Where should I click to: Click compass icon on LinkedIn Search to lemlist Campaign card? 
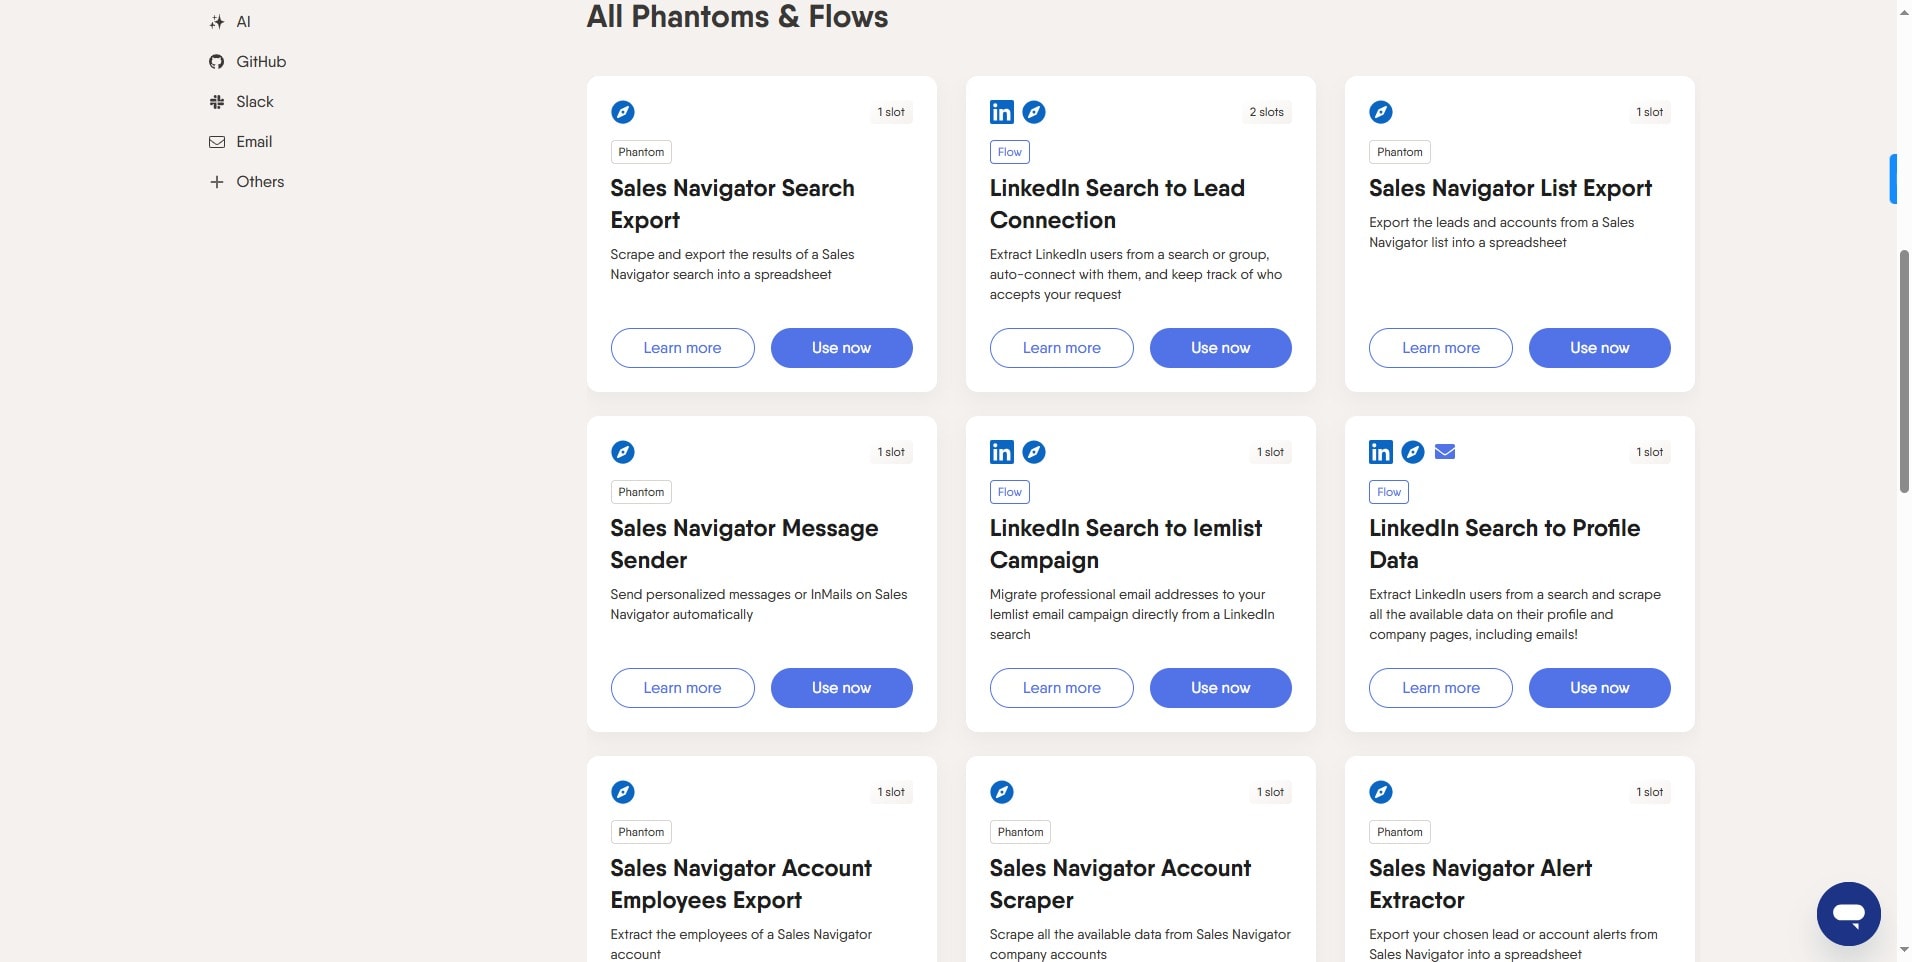click(x=1034, y=452)
